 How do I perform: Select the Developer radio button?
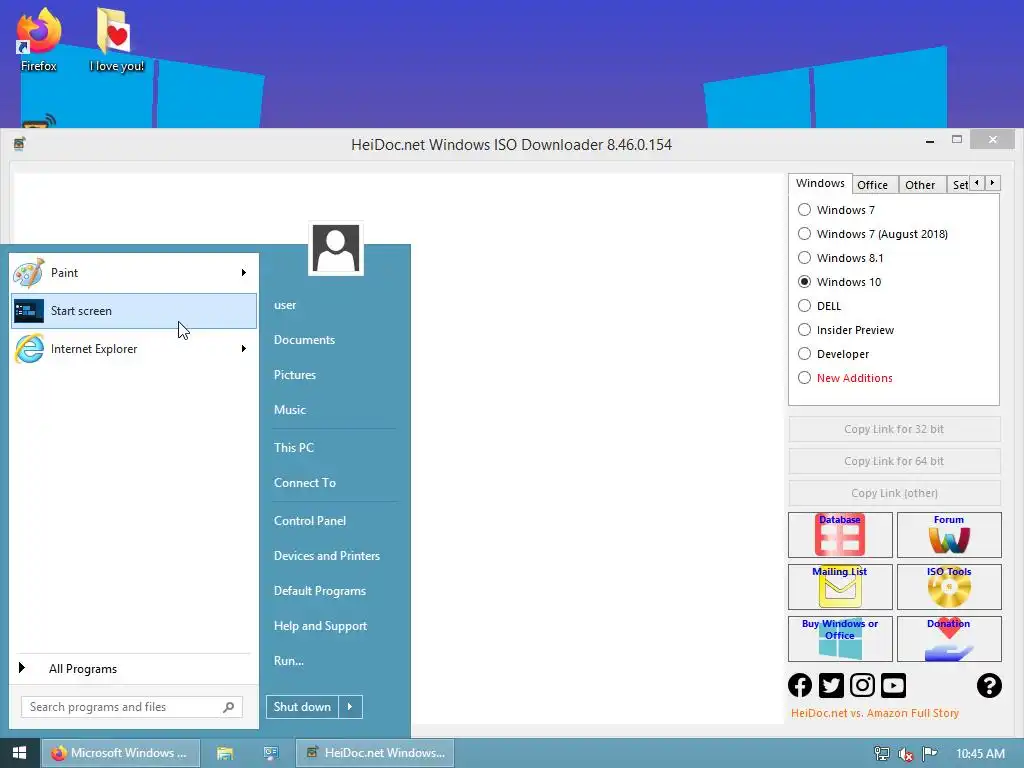point(805,354)
